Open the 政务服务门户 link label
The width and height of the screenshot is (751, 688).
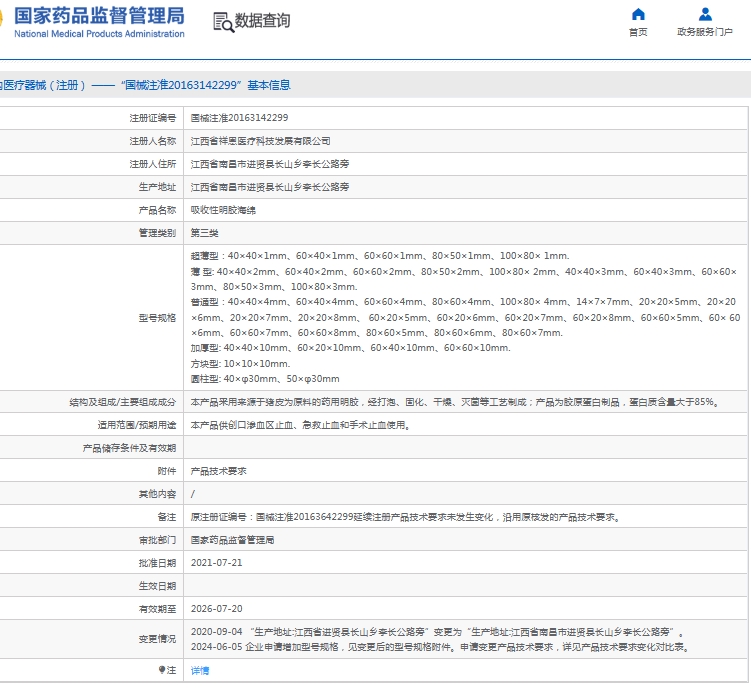705,32
